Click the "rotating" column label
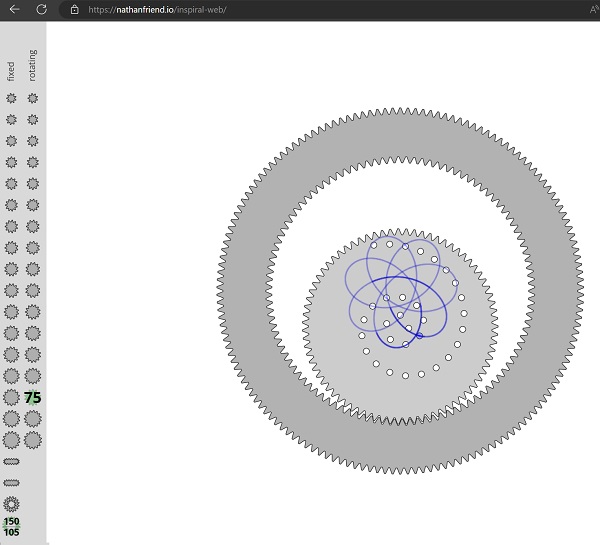The width and height of the screenshot is (600, 545). 32,65
